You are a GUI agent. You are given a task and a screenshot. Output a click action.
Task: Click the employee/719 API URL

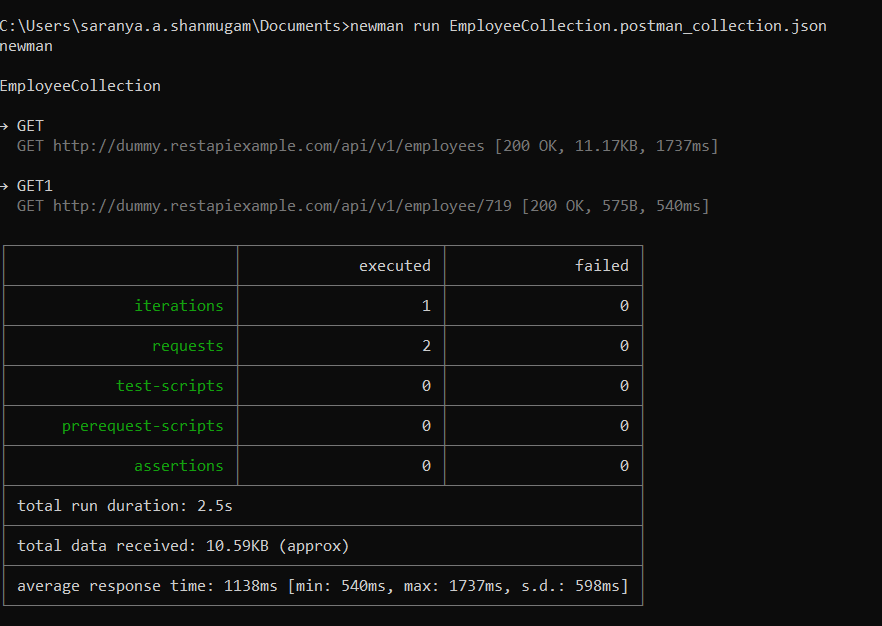[282, 206]
